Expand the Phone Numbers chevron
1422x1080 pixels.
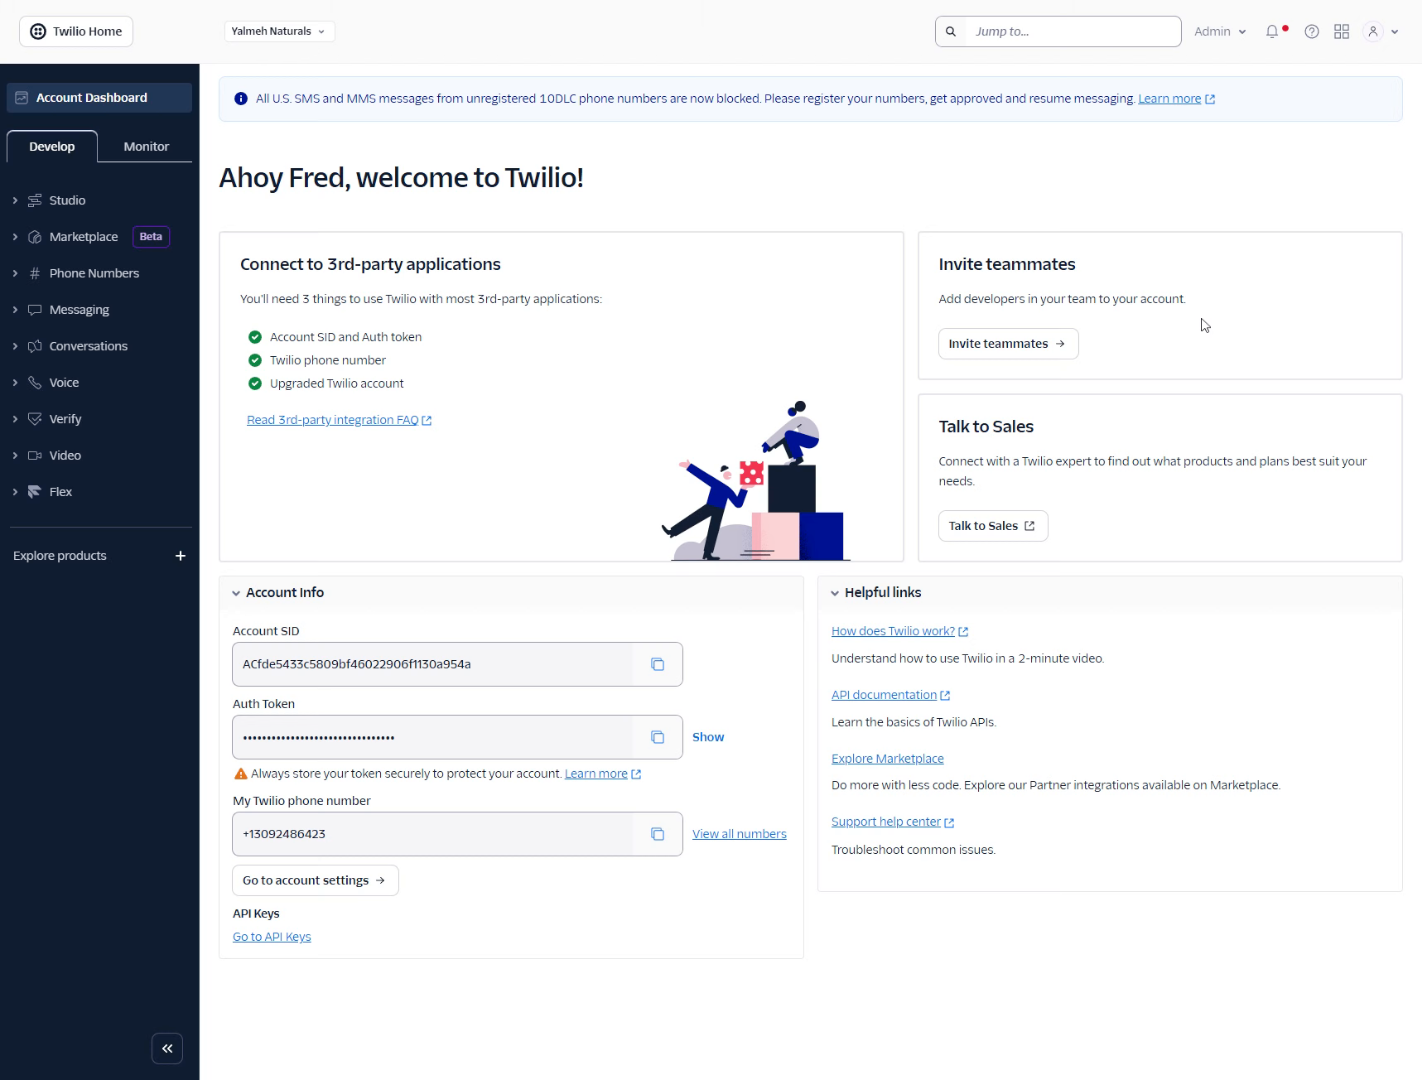15,273
